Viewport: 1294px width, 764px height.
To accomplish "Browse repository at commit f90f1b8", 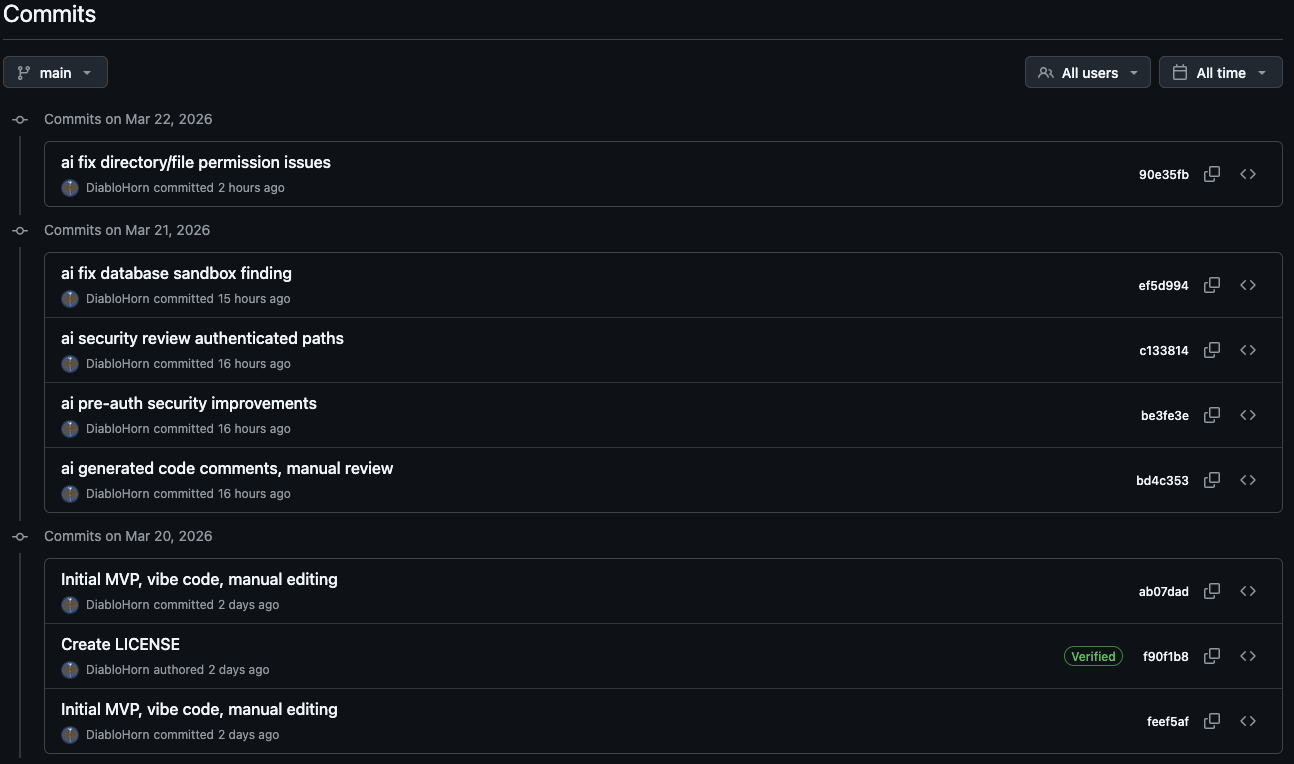I will (1248, 656).
